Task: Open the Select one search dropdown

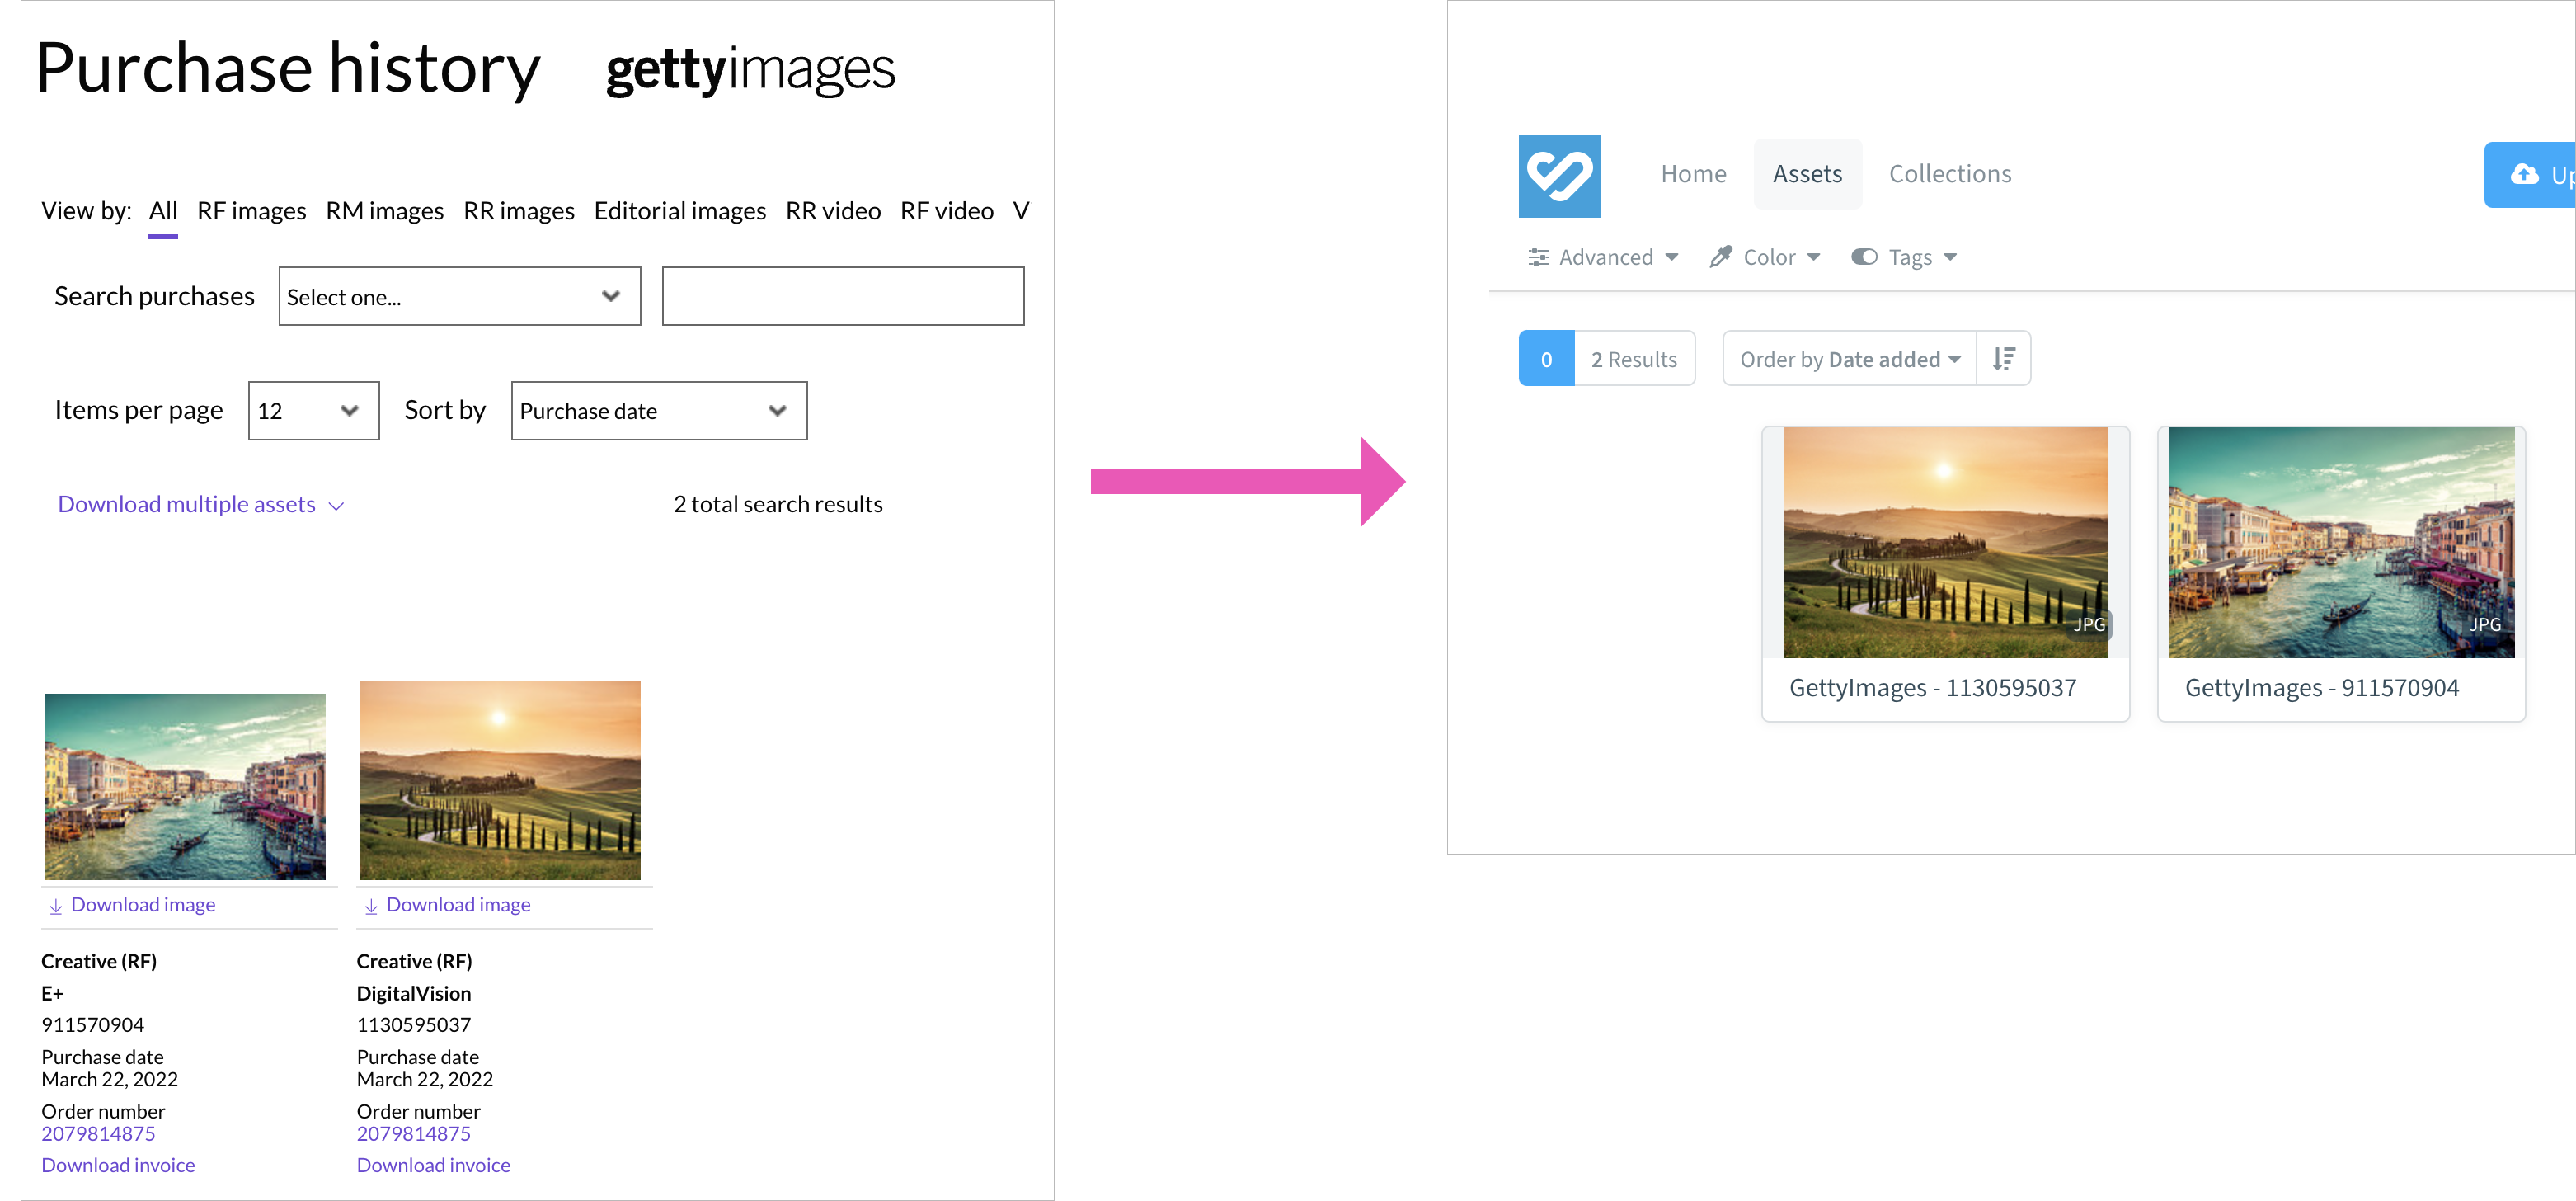Action: [459, 297]
